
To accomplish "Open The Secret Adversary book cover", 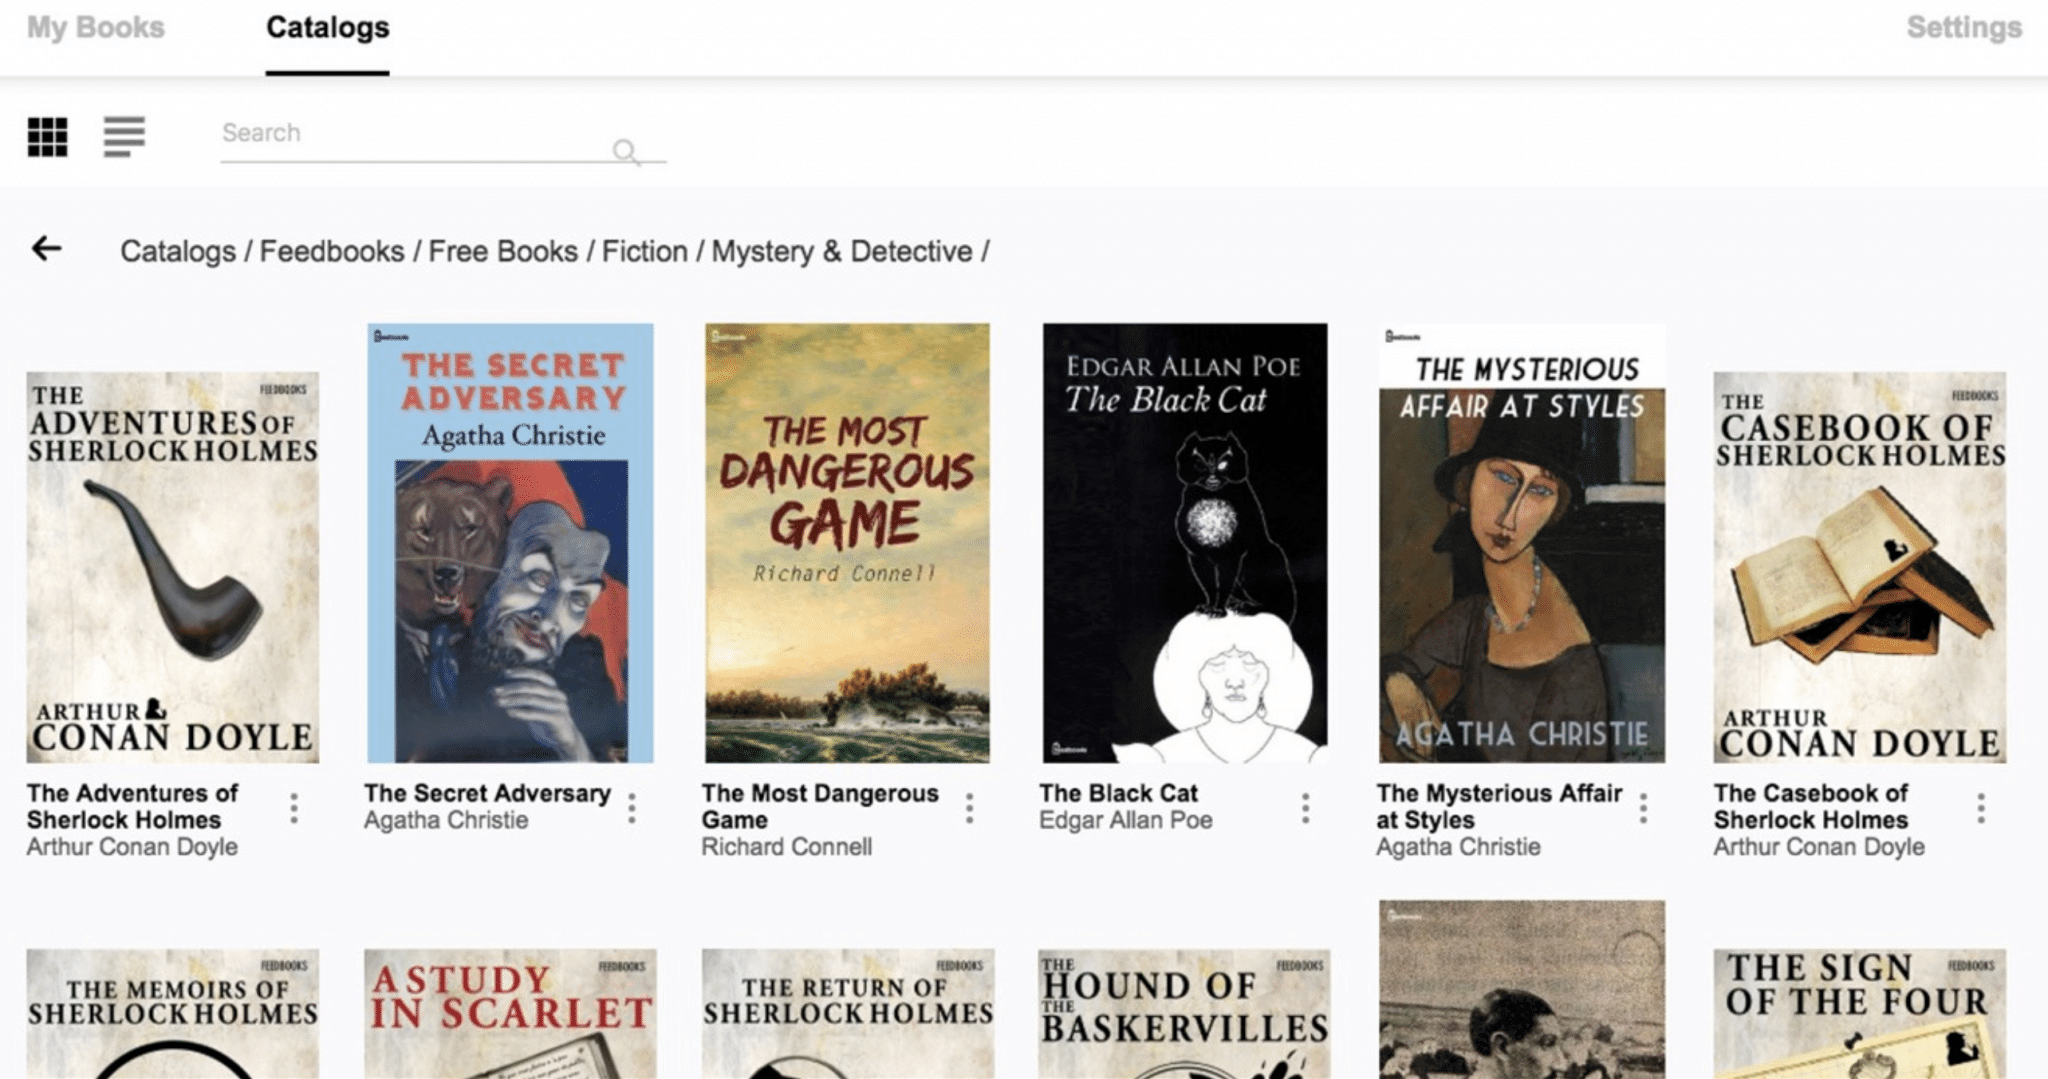I will point(510,543).
